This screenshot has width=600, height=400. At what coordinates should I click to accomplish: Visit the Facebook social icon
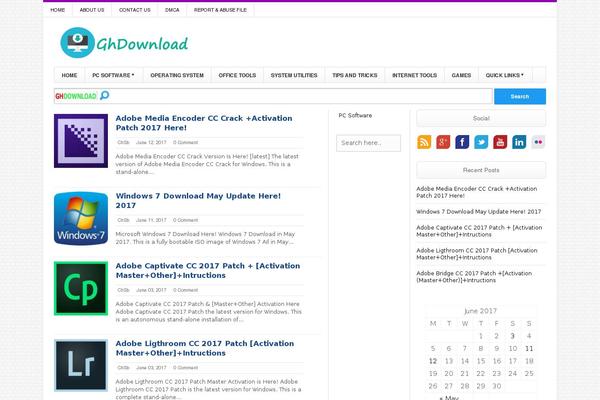click(462, 142)
